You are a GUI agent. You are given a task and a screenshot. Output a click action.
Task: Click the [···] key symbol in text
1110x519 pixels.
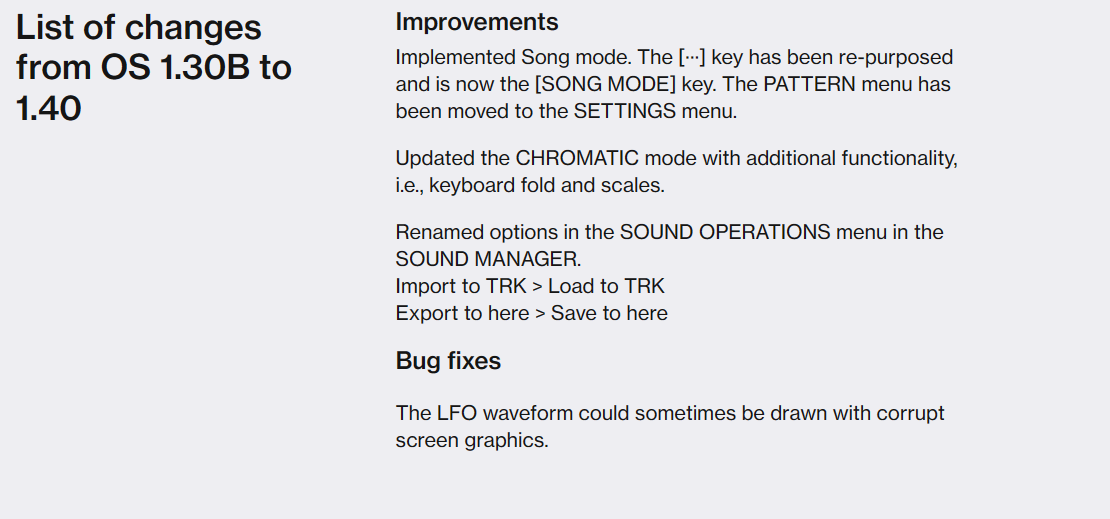tap(692, 57)
